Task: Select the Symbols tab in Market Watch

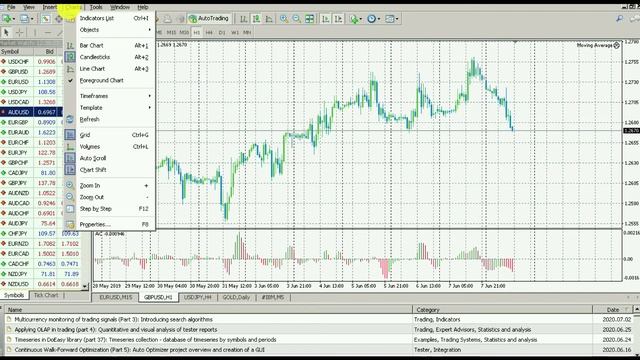Action: (14, 295)
